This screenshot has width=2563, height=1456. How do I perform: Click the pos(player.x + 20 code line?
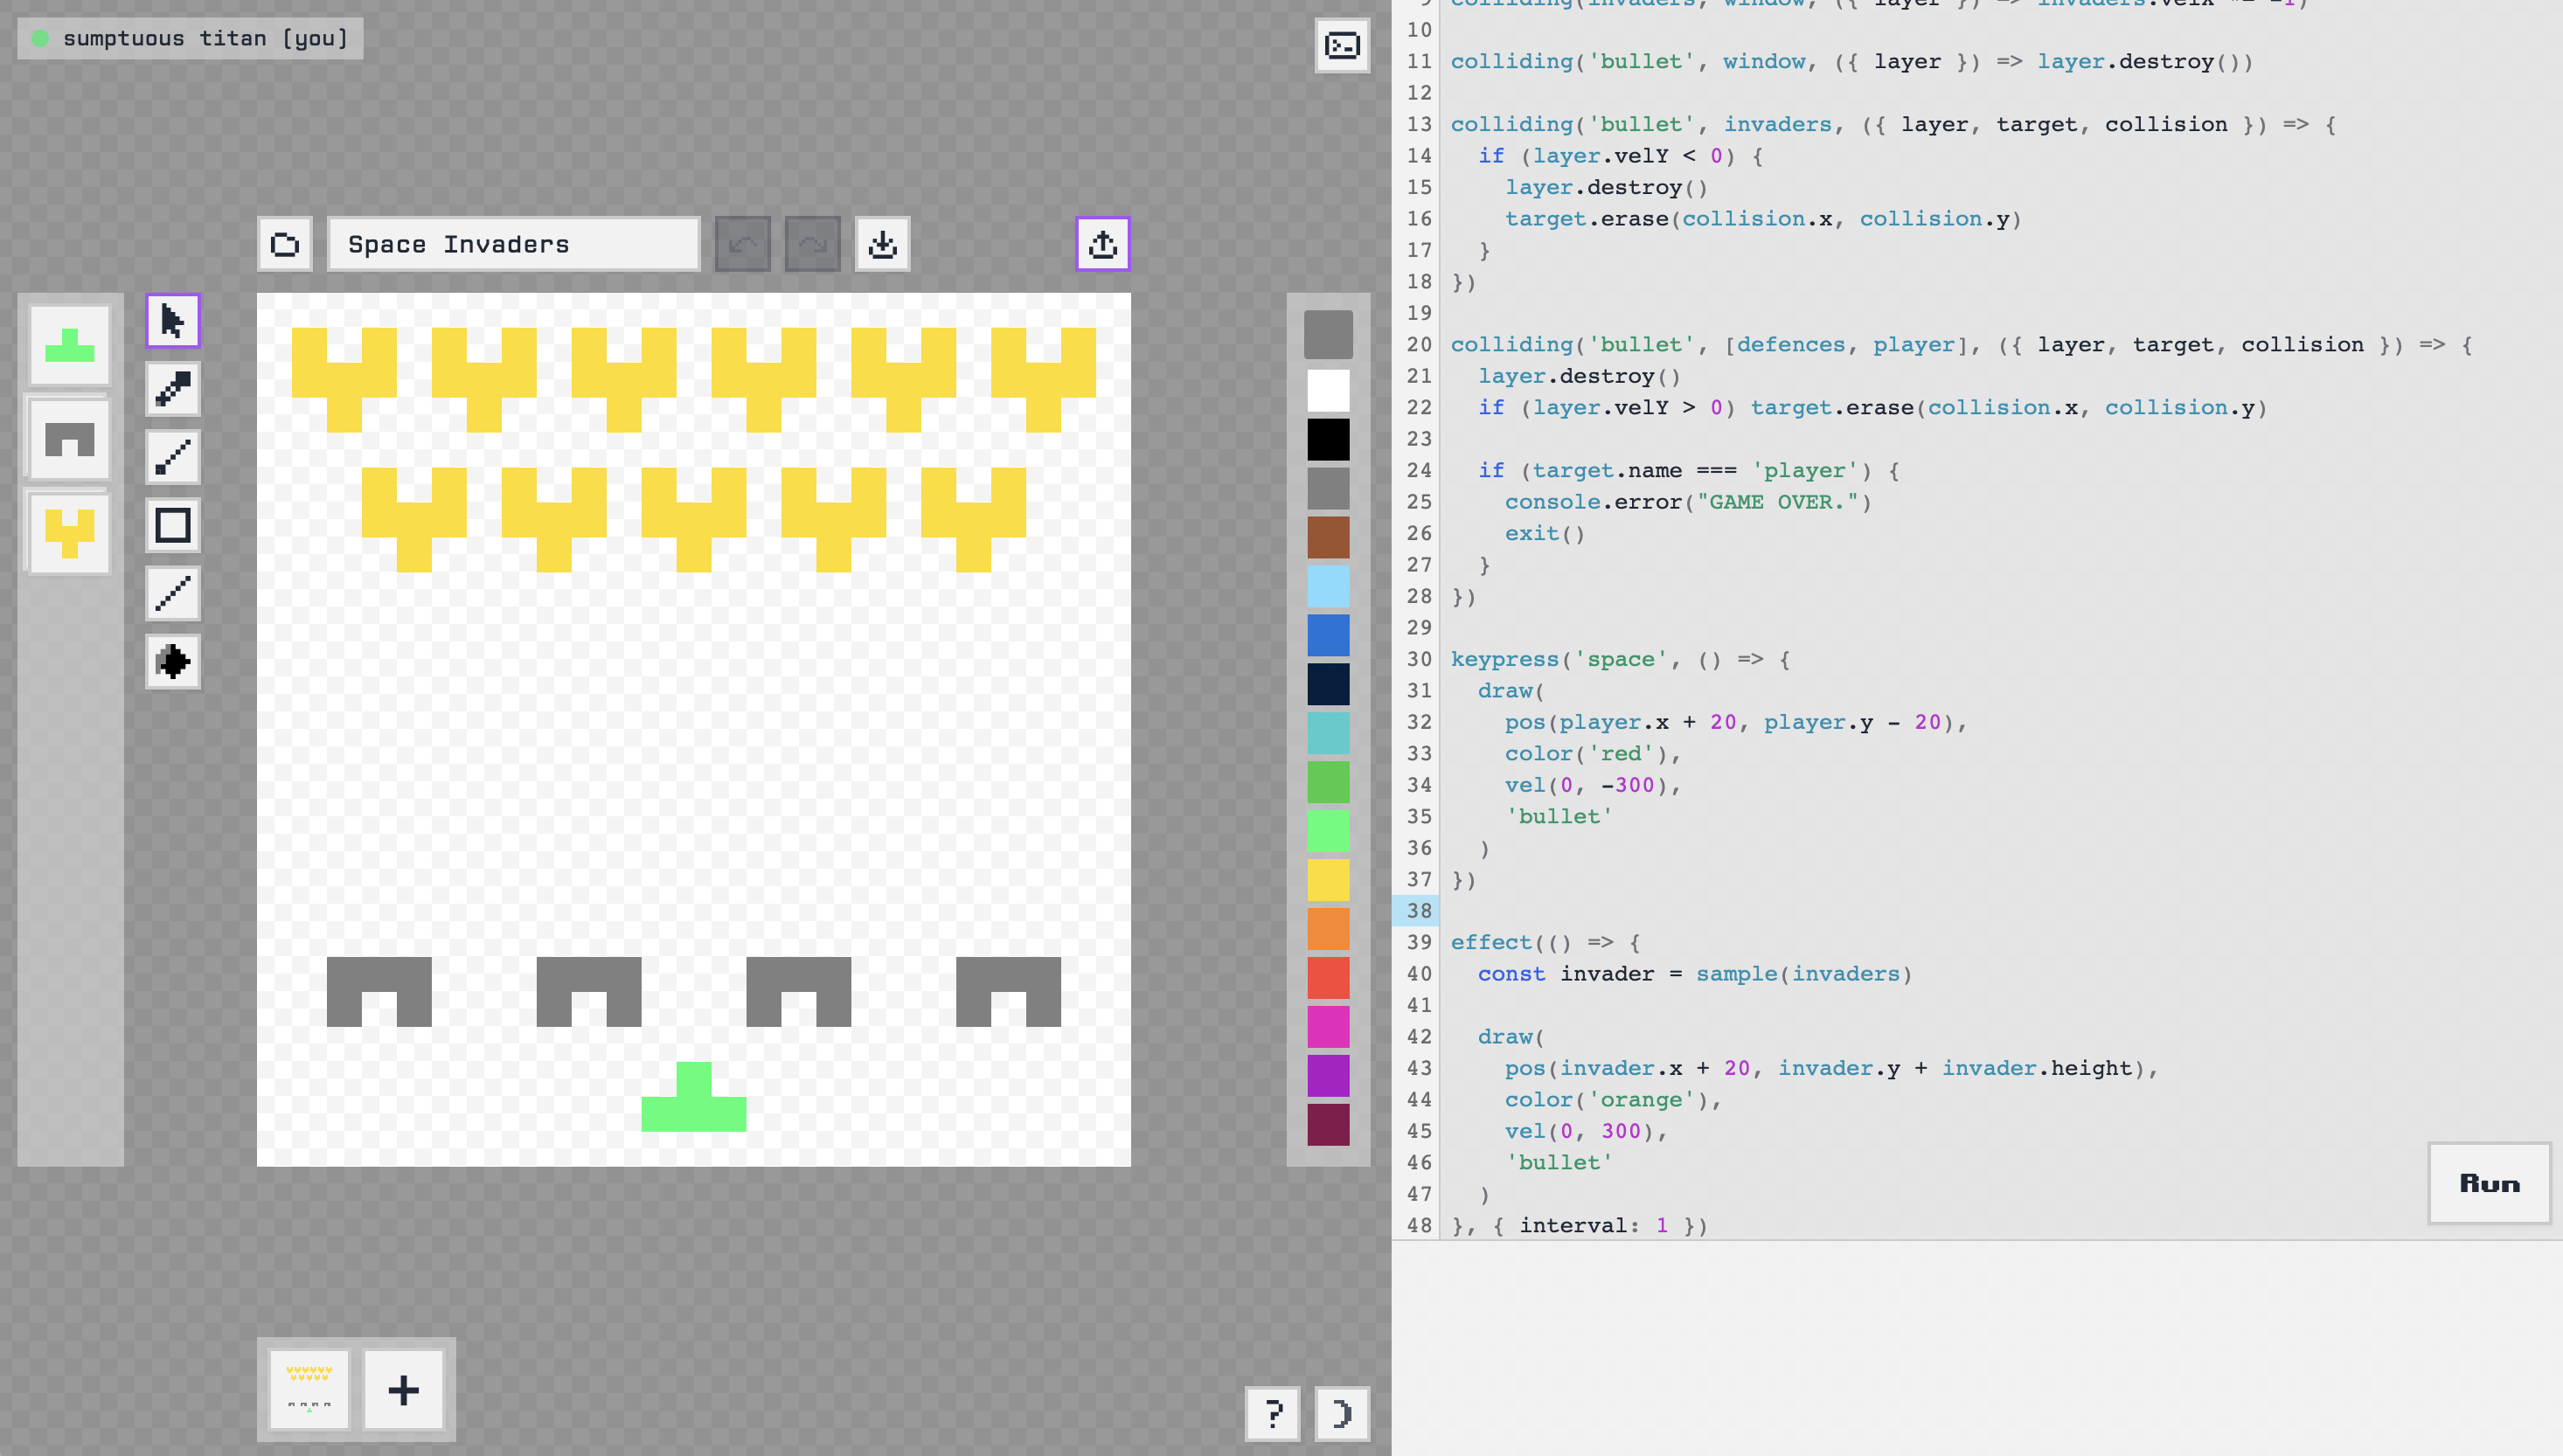click(x=1736, y=723)
